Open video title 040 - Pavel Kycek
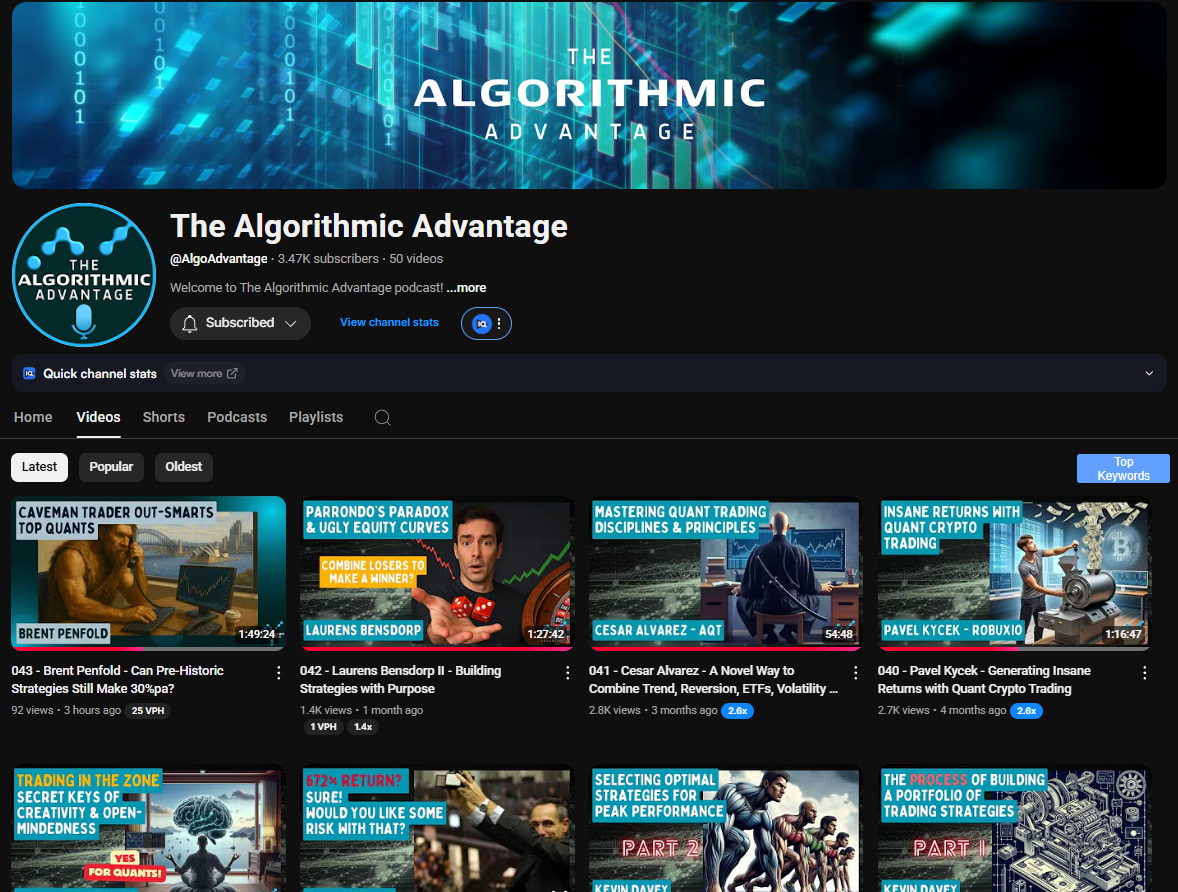Viewport: 1178px width, 892px height. (x=984, y=679)
